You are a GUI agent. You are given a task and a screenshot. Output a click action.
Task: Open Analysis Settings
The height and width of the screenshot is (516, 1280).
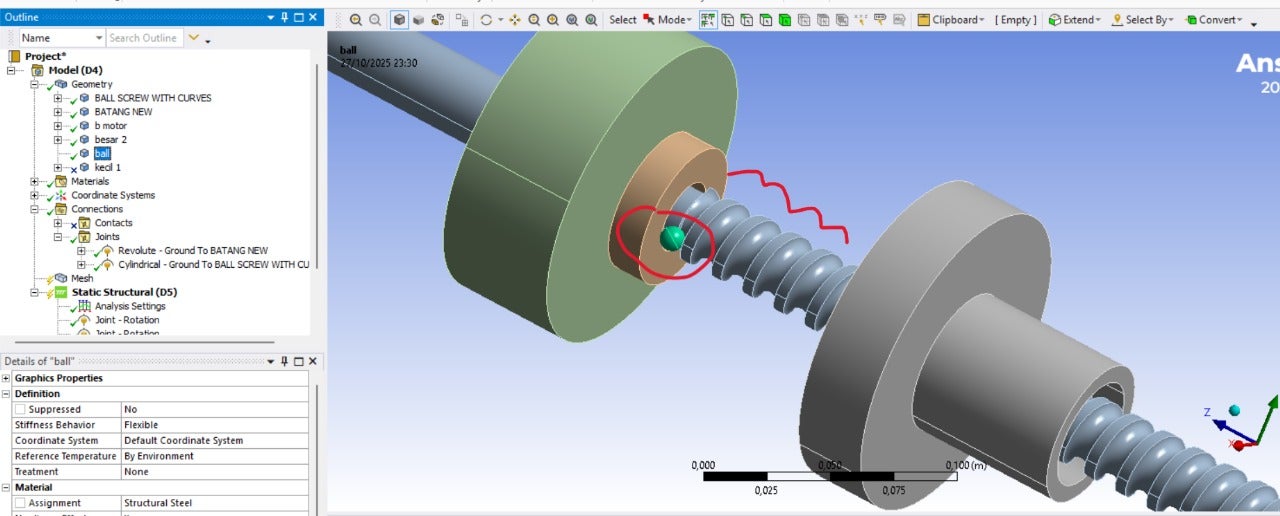coord(130,306)
